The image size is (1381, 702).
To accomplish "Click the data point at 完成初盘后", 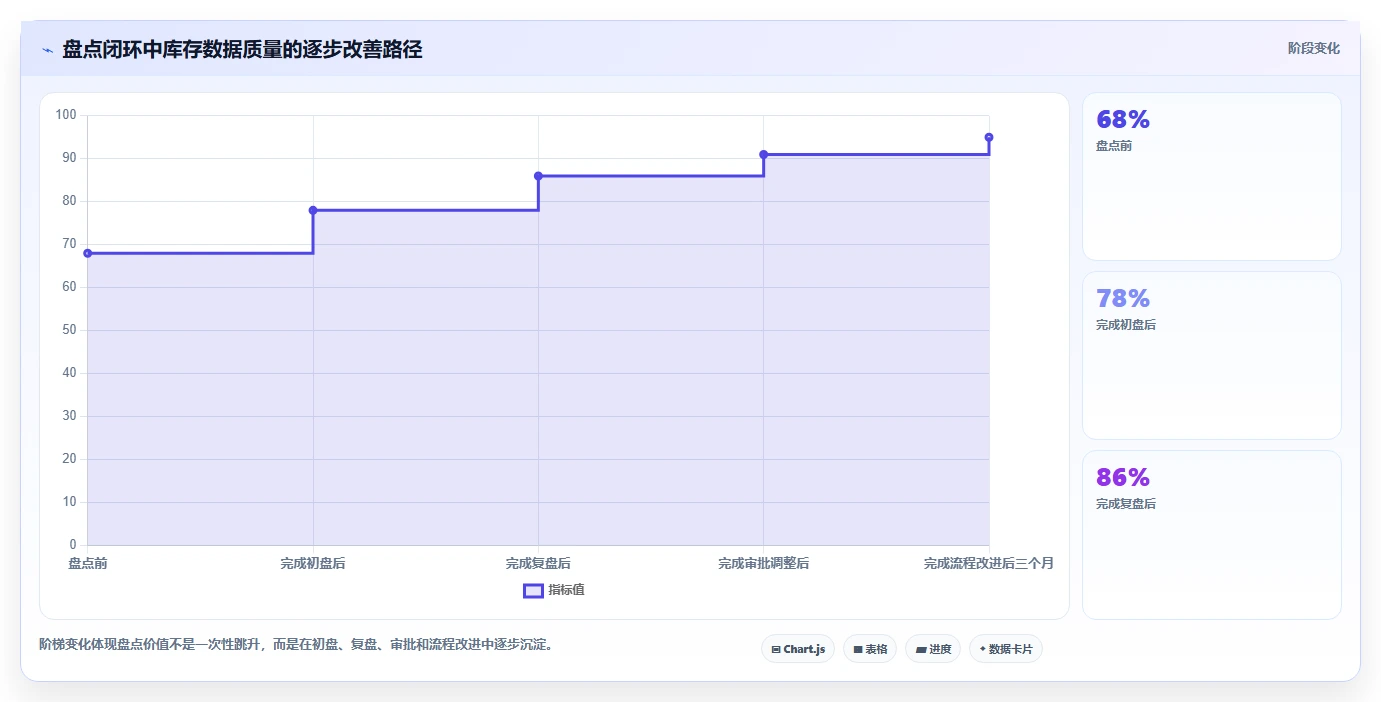I will [313, 210].
